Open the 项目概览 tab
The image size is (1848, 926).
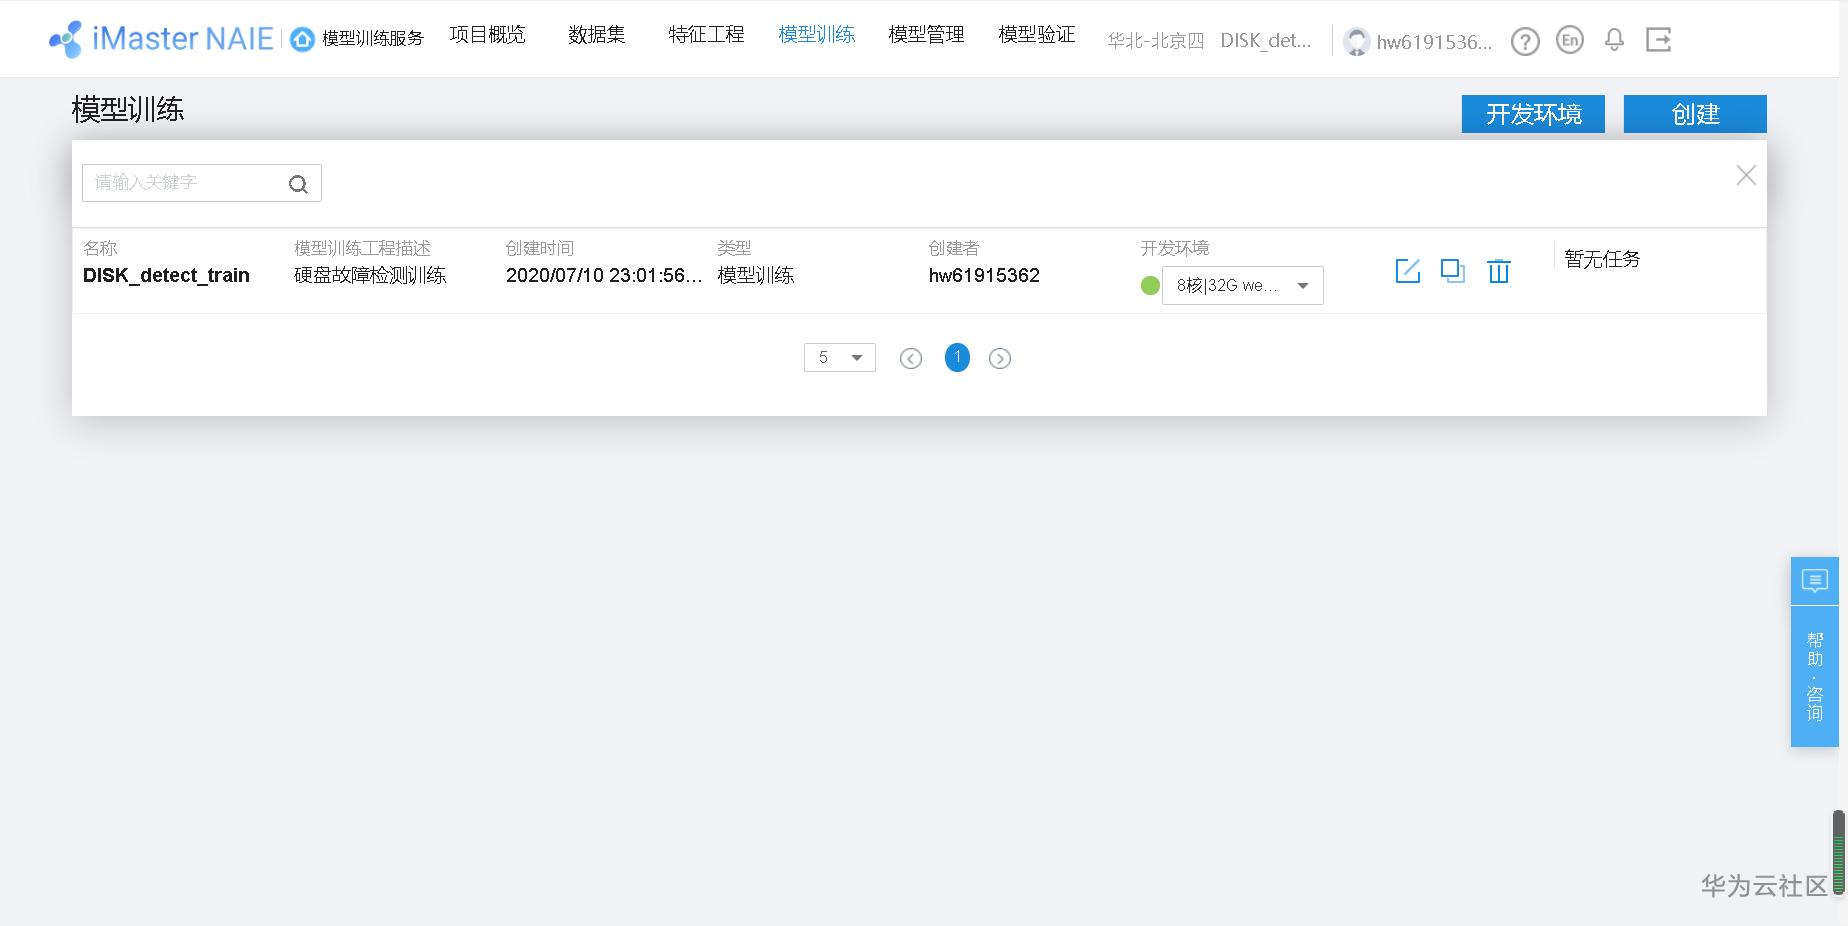click(487, 35)
